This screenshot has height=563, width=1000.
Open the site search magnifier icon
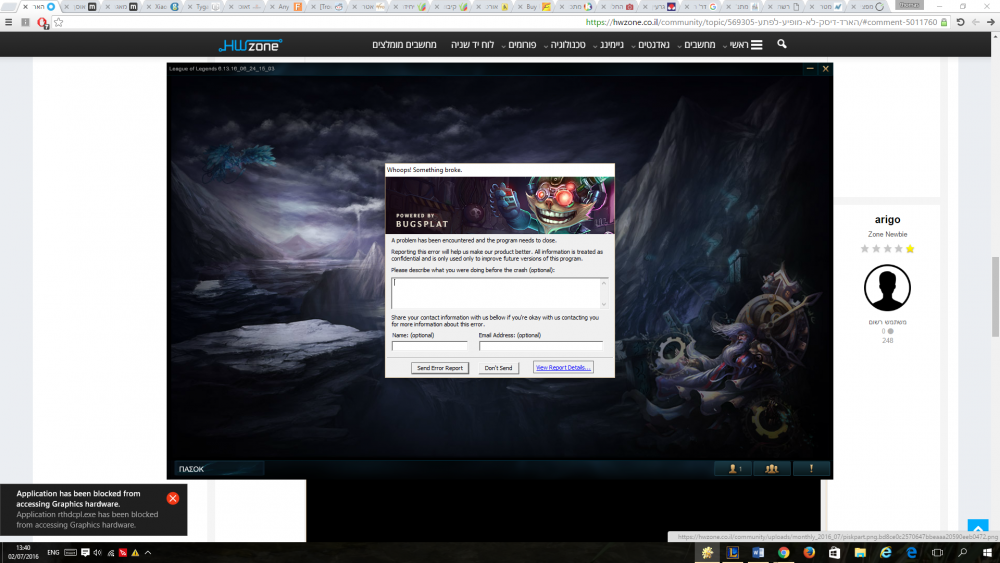coord(782,44)
